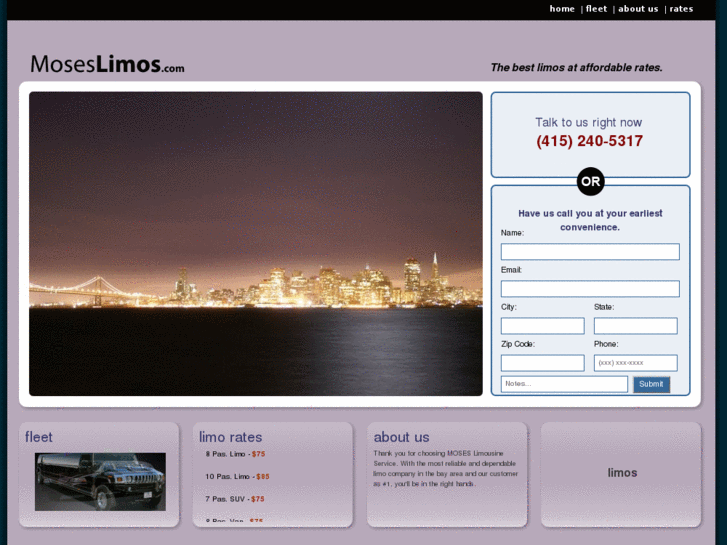Click the OR circle badge
This screenshot has width=727, height=545.
[591, 181]
